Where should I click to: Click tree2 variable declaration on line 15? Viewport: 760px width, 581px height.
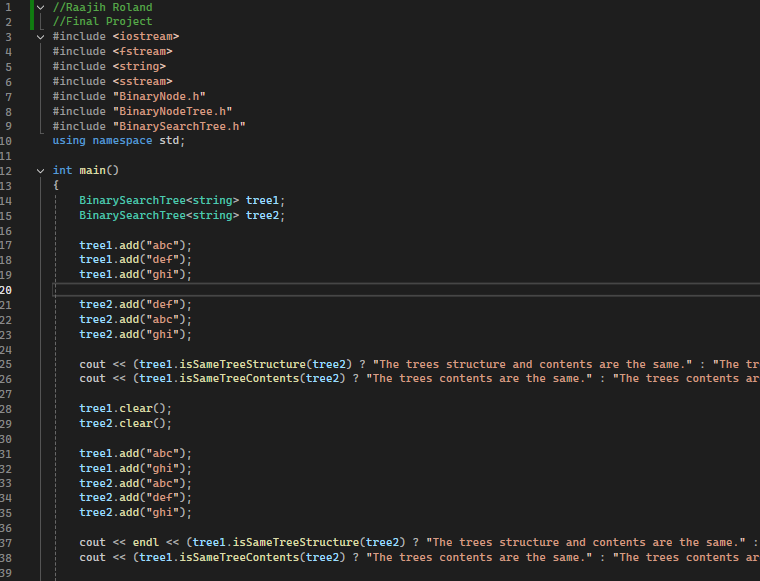tap(262, 215)
